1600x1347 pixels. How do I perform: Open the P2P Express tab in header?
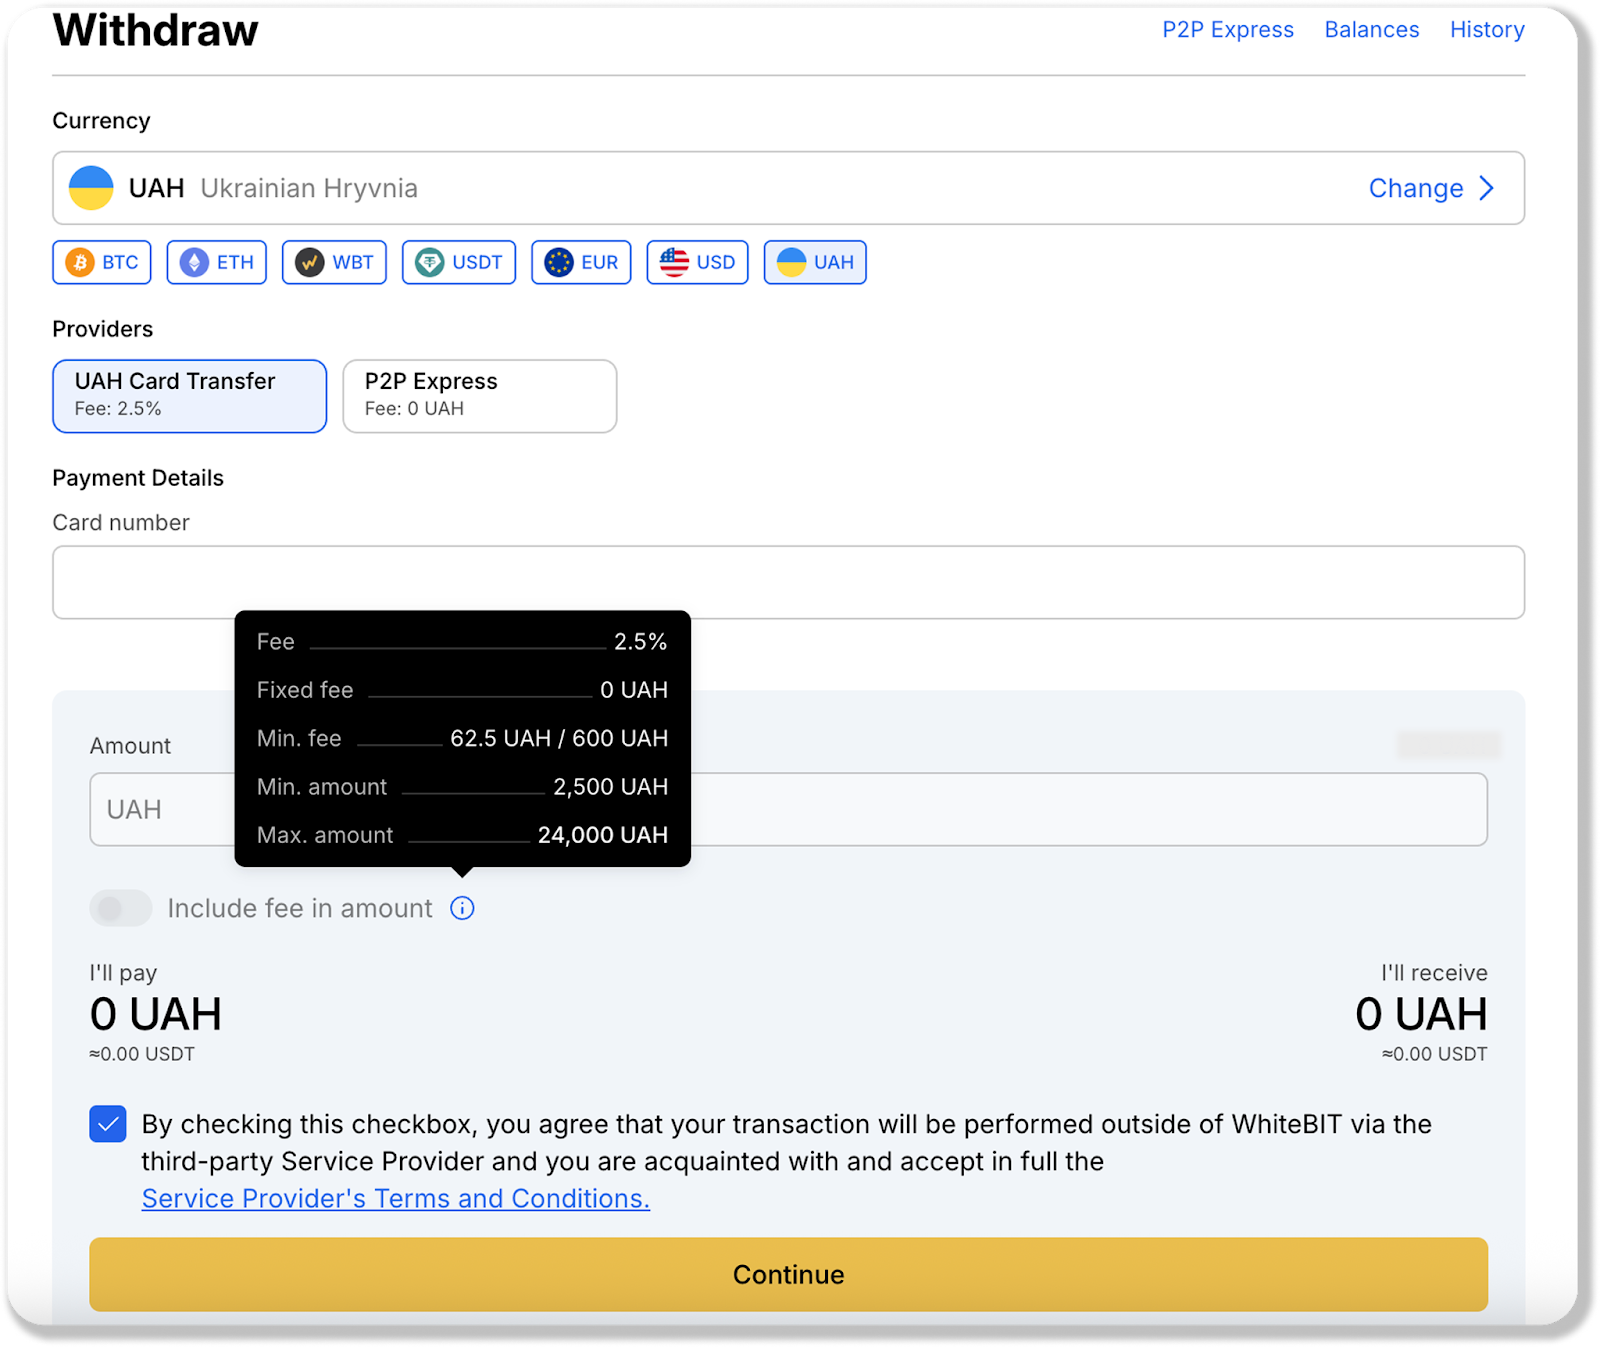tap(1227, 30)
